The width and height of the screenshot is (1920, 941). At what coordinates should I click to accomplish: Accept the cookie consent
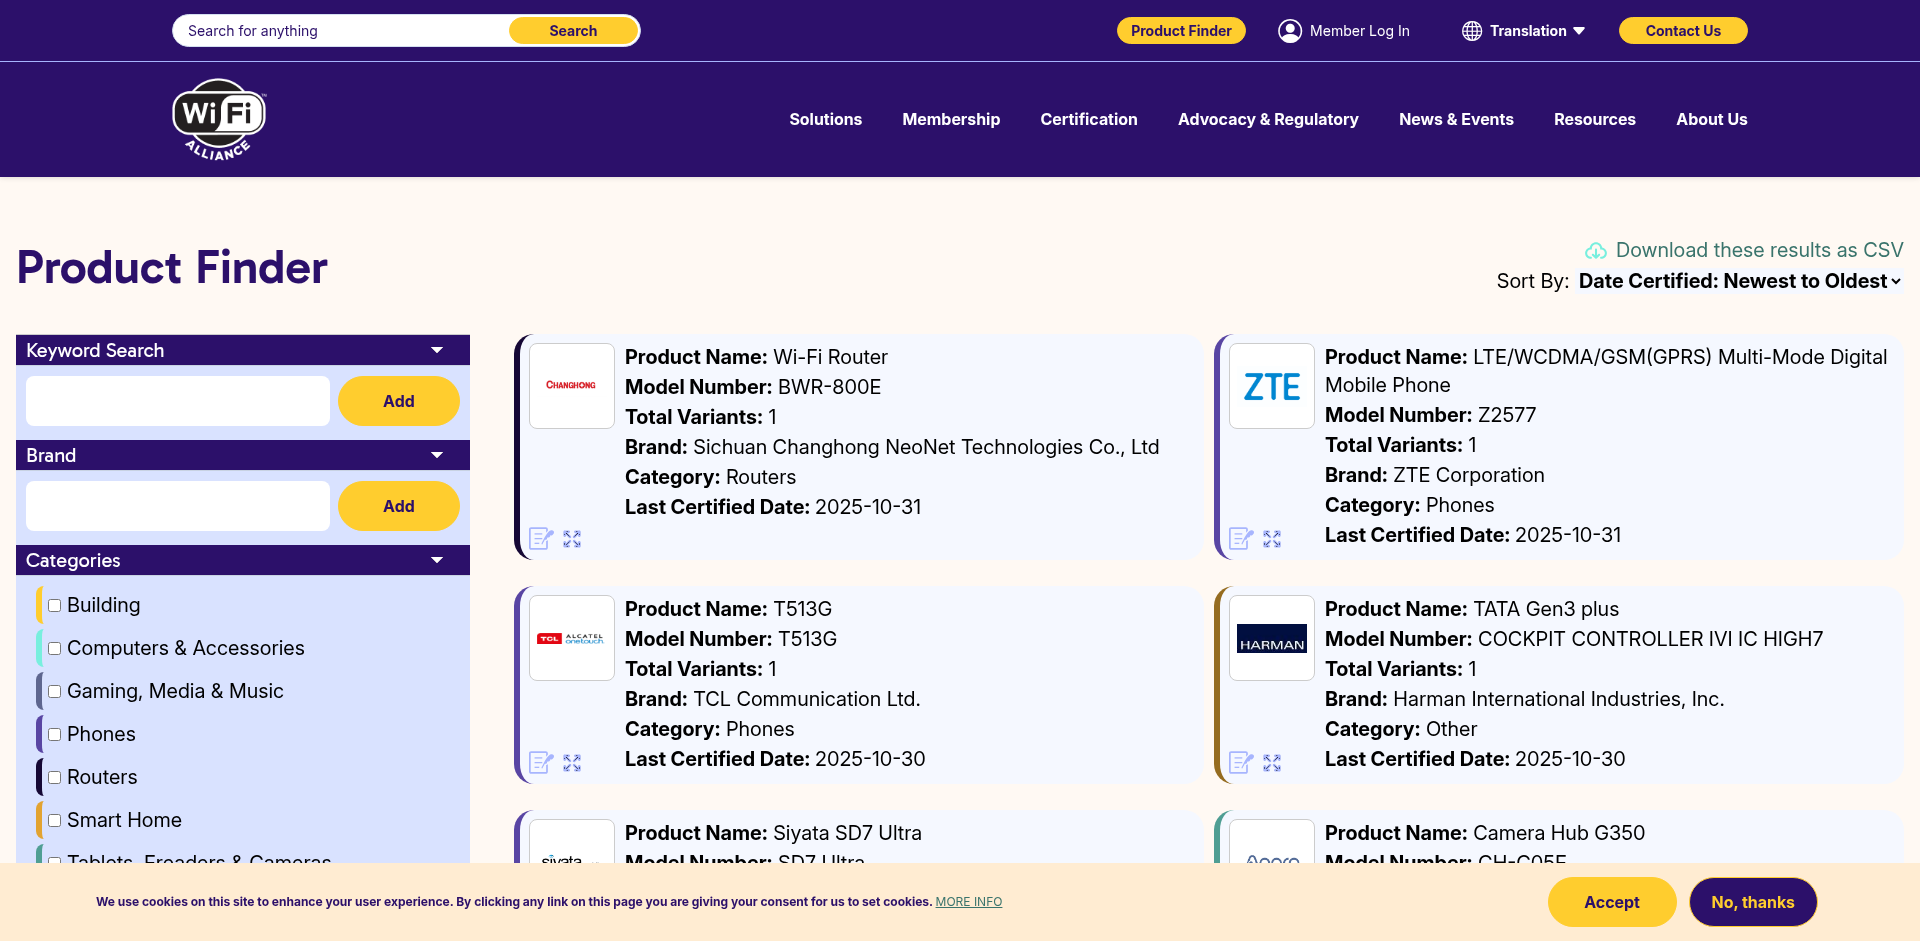point(1611,902)
